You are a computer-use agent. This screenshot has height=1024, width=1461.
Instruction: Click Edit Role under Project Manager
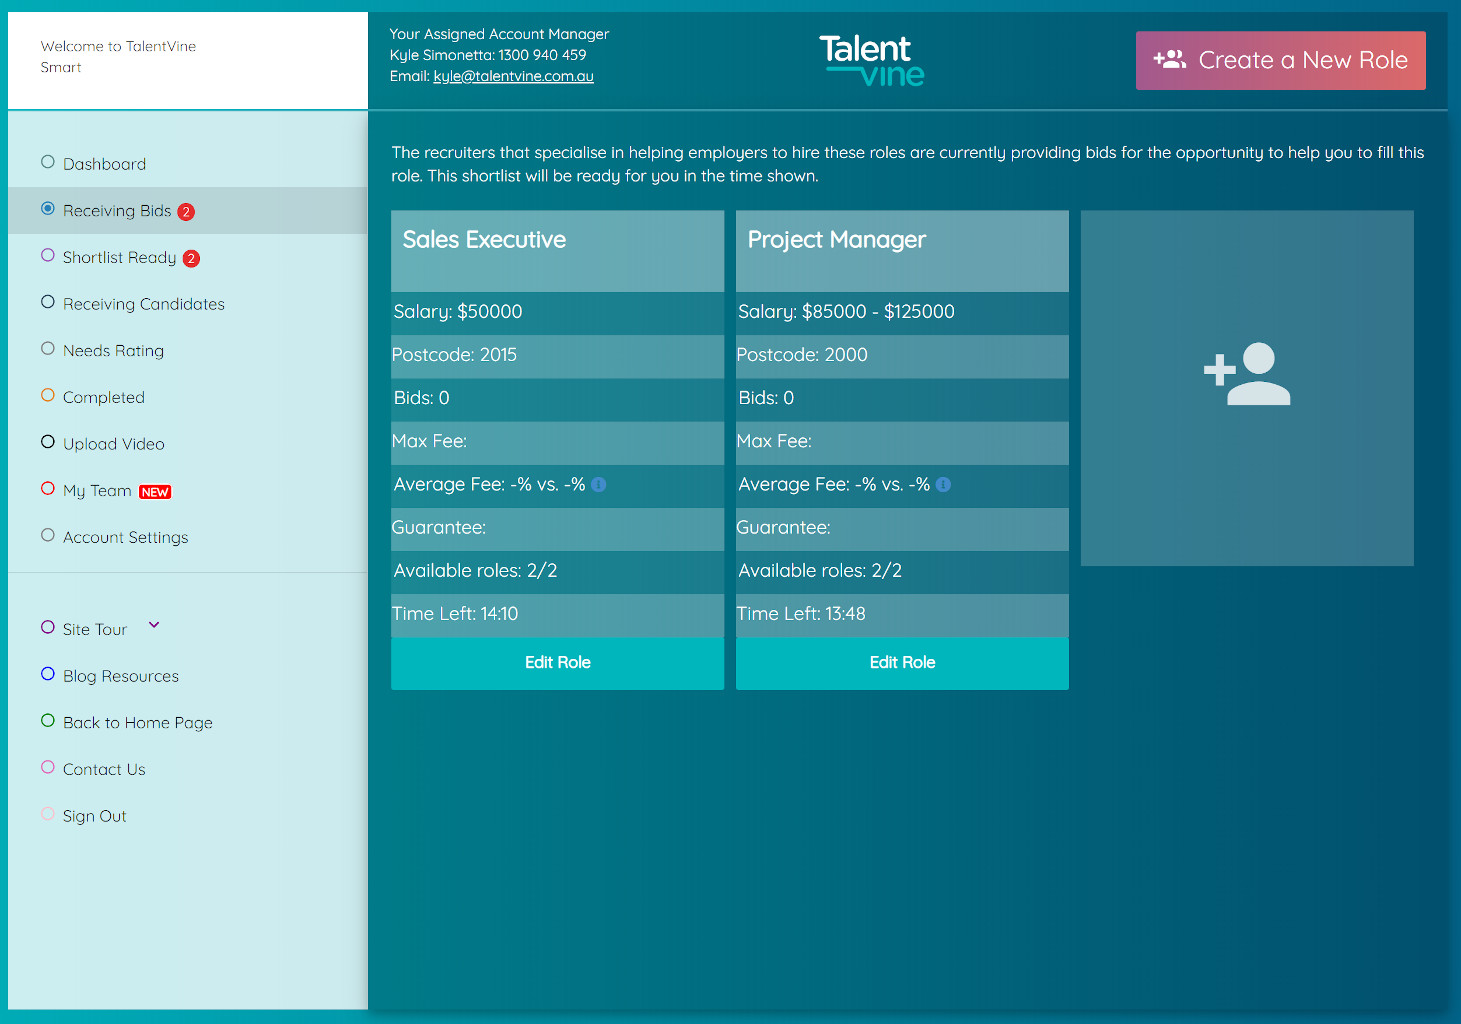(902, 663)
